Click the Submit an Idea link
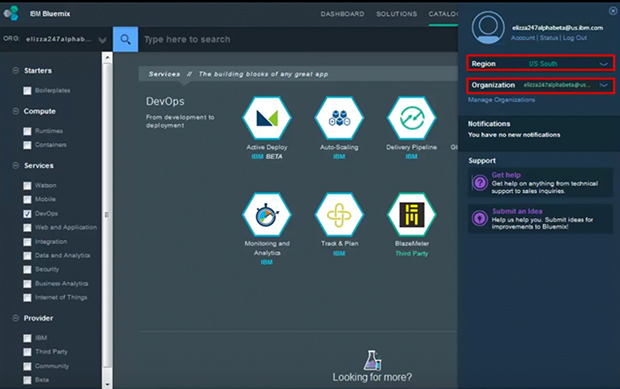Viewport: 620px width, 389px height. coord(517,211)
